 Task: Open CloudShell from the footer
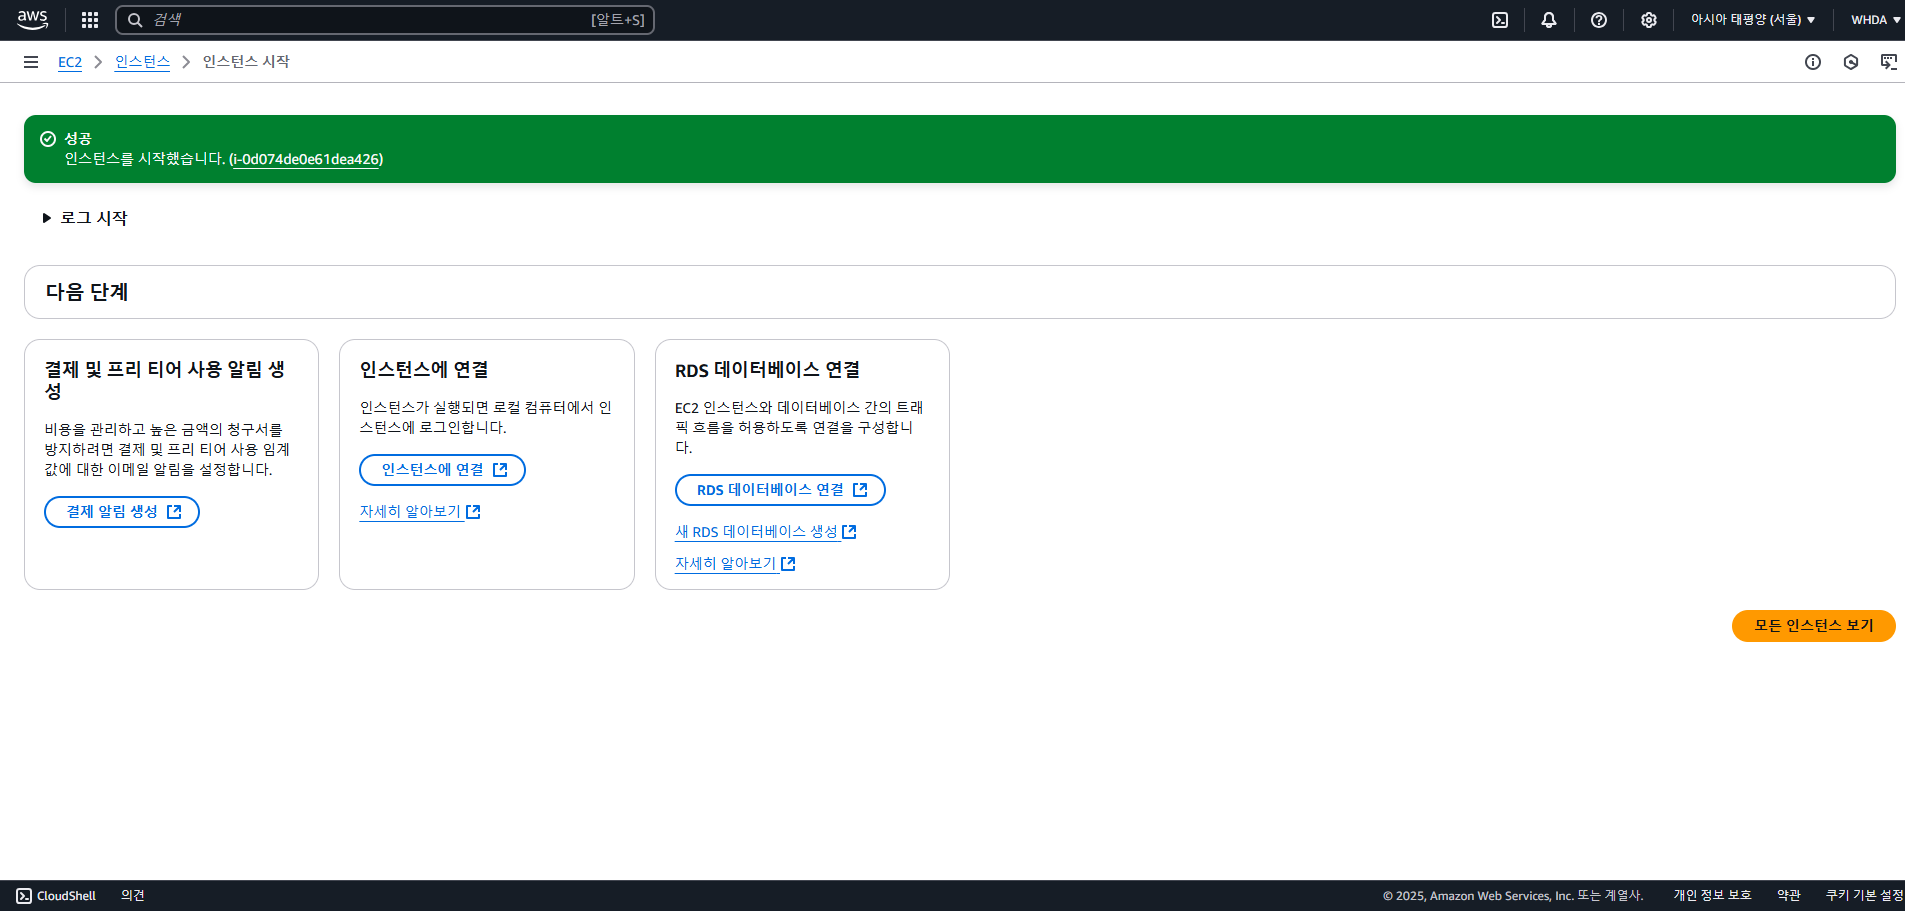(x=56, y=896)
